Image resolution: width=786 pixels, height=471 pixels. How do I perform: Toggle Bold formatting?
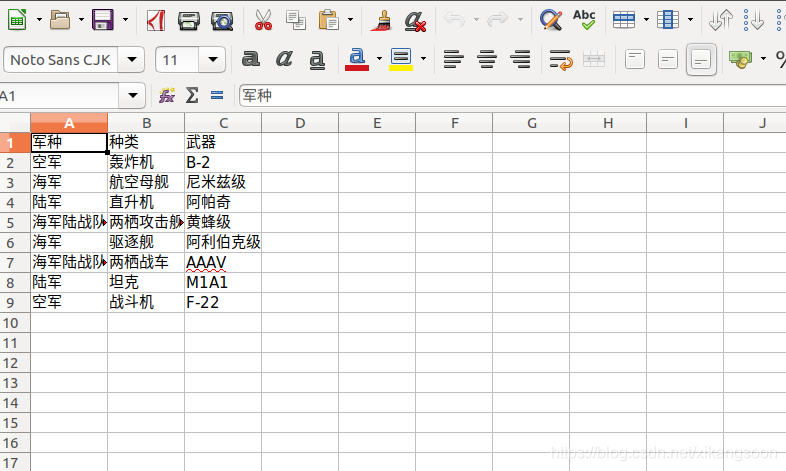pyautogui.click(x=250, y=59)
